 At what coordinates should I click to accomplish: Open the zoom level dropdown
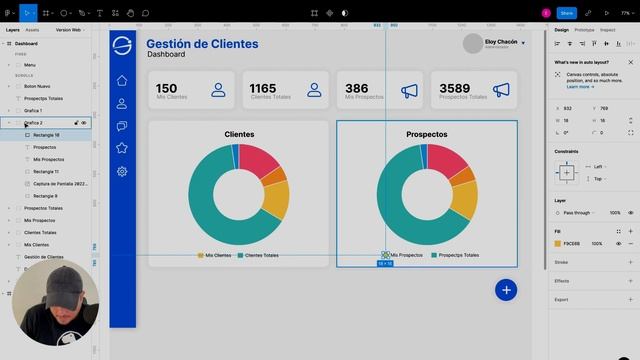[x=627, y=13]
